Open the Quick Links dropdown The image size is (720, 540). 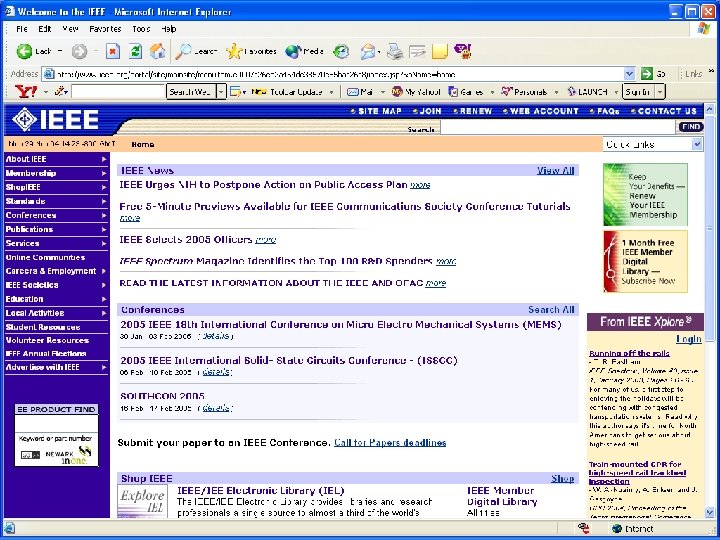(x=697, y=144)
